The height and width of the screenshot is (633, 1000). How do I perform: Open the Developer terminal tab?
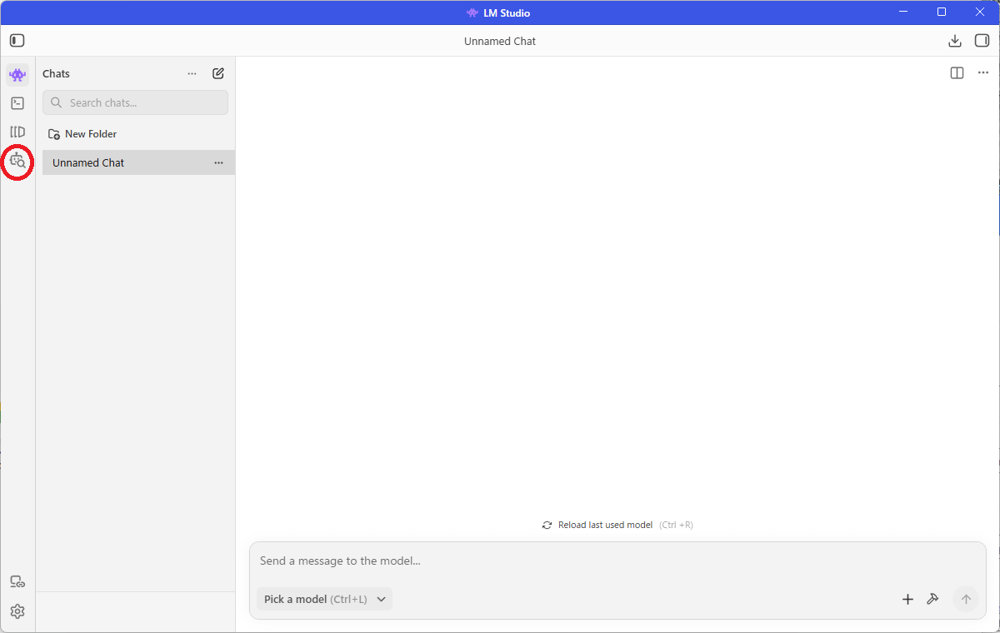[x=17, y=103]
